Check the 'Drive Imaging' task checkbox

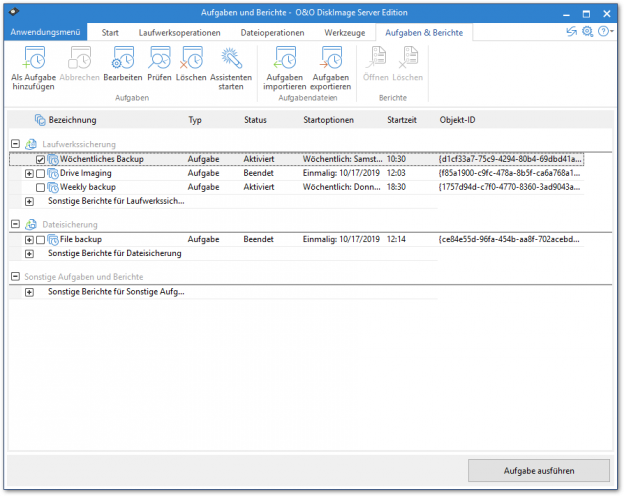click(x=40, y=173)
